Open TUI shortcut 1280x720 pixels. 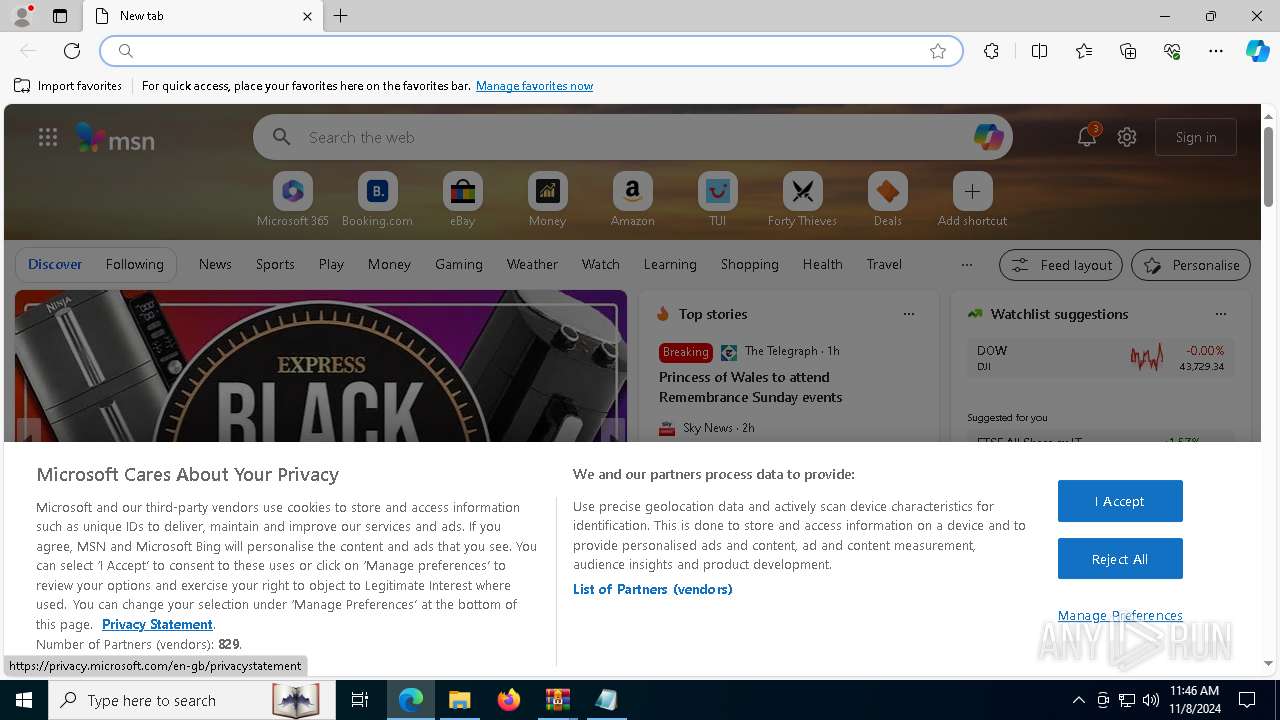(x=717, y=200)
